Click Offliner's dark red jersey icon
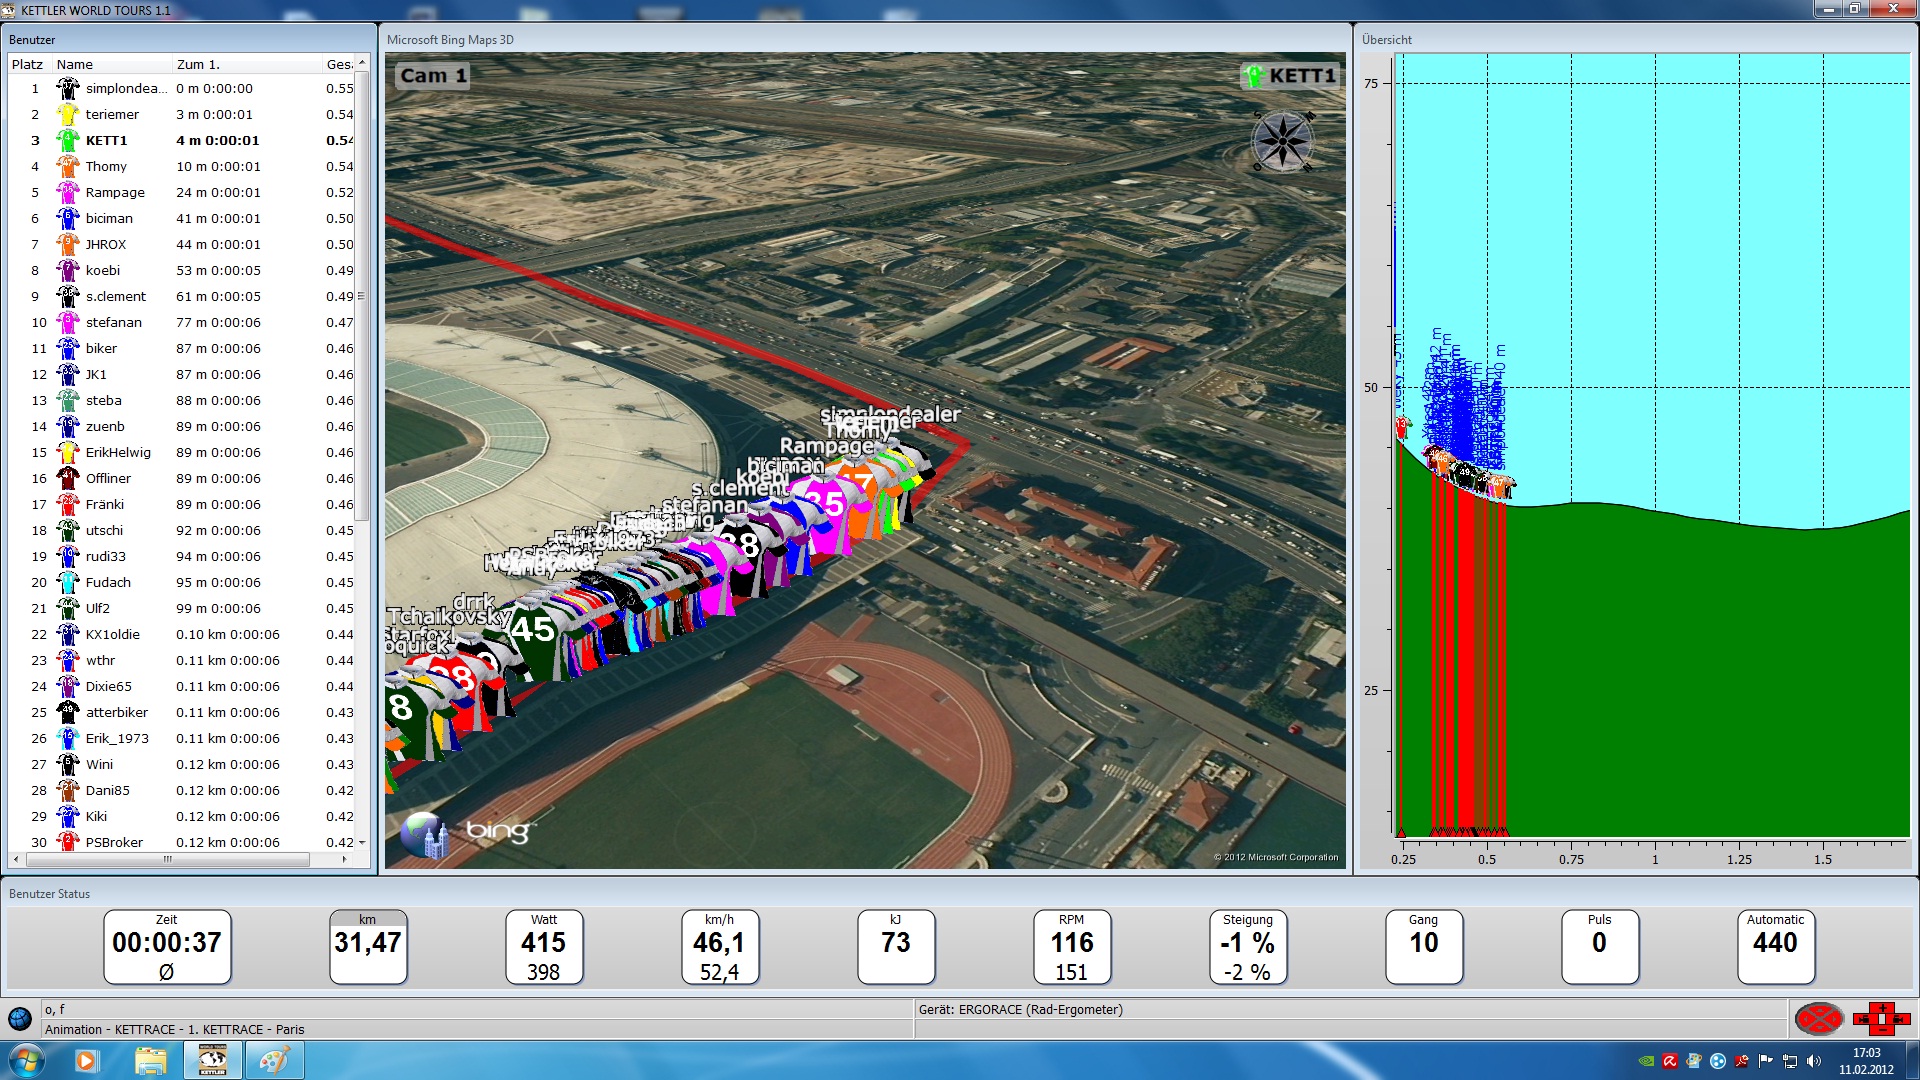Screen dimensions: 1920x1080 tap(68, 478)
